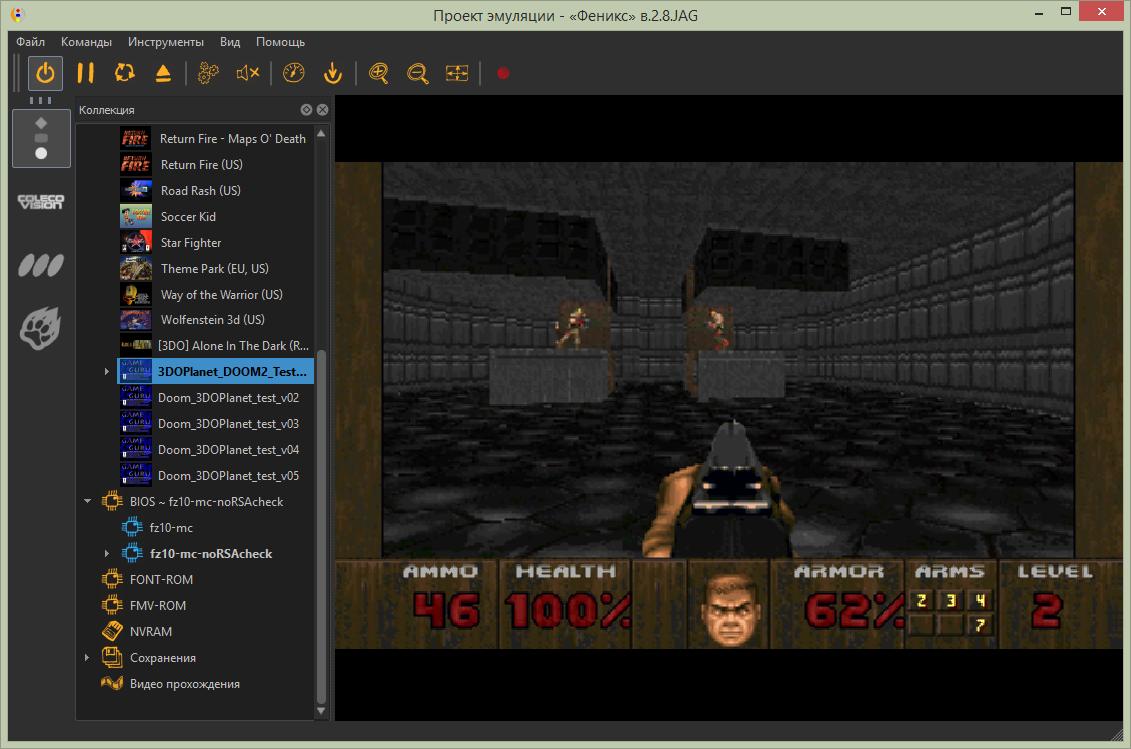
Task: Select the FONT-ROM entry
Action: click(161, 579)
